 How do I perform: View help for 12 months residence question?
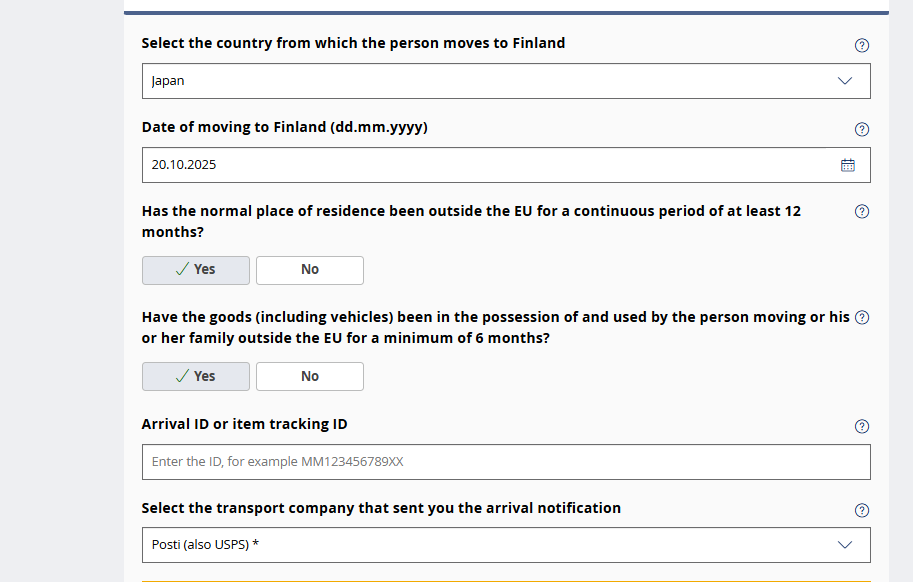tap(862, 211)
